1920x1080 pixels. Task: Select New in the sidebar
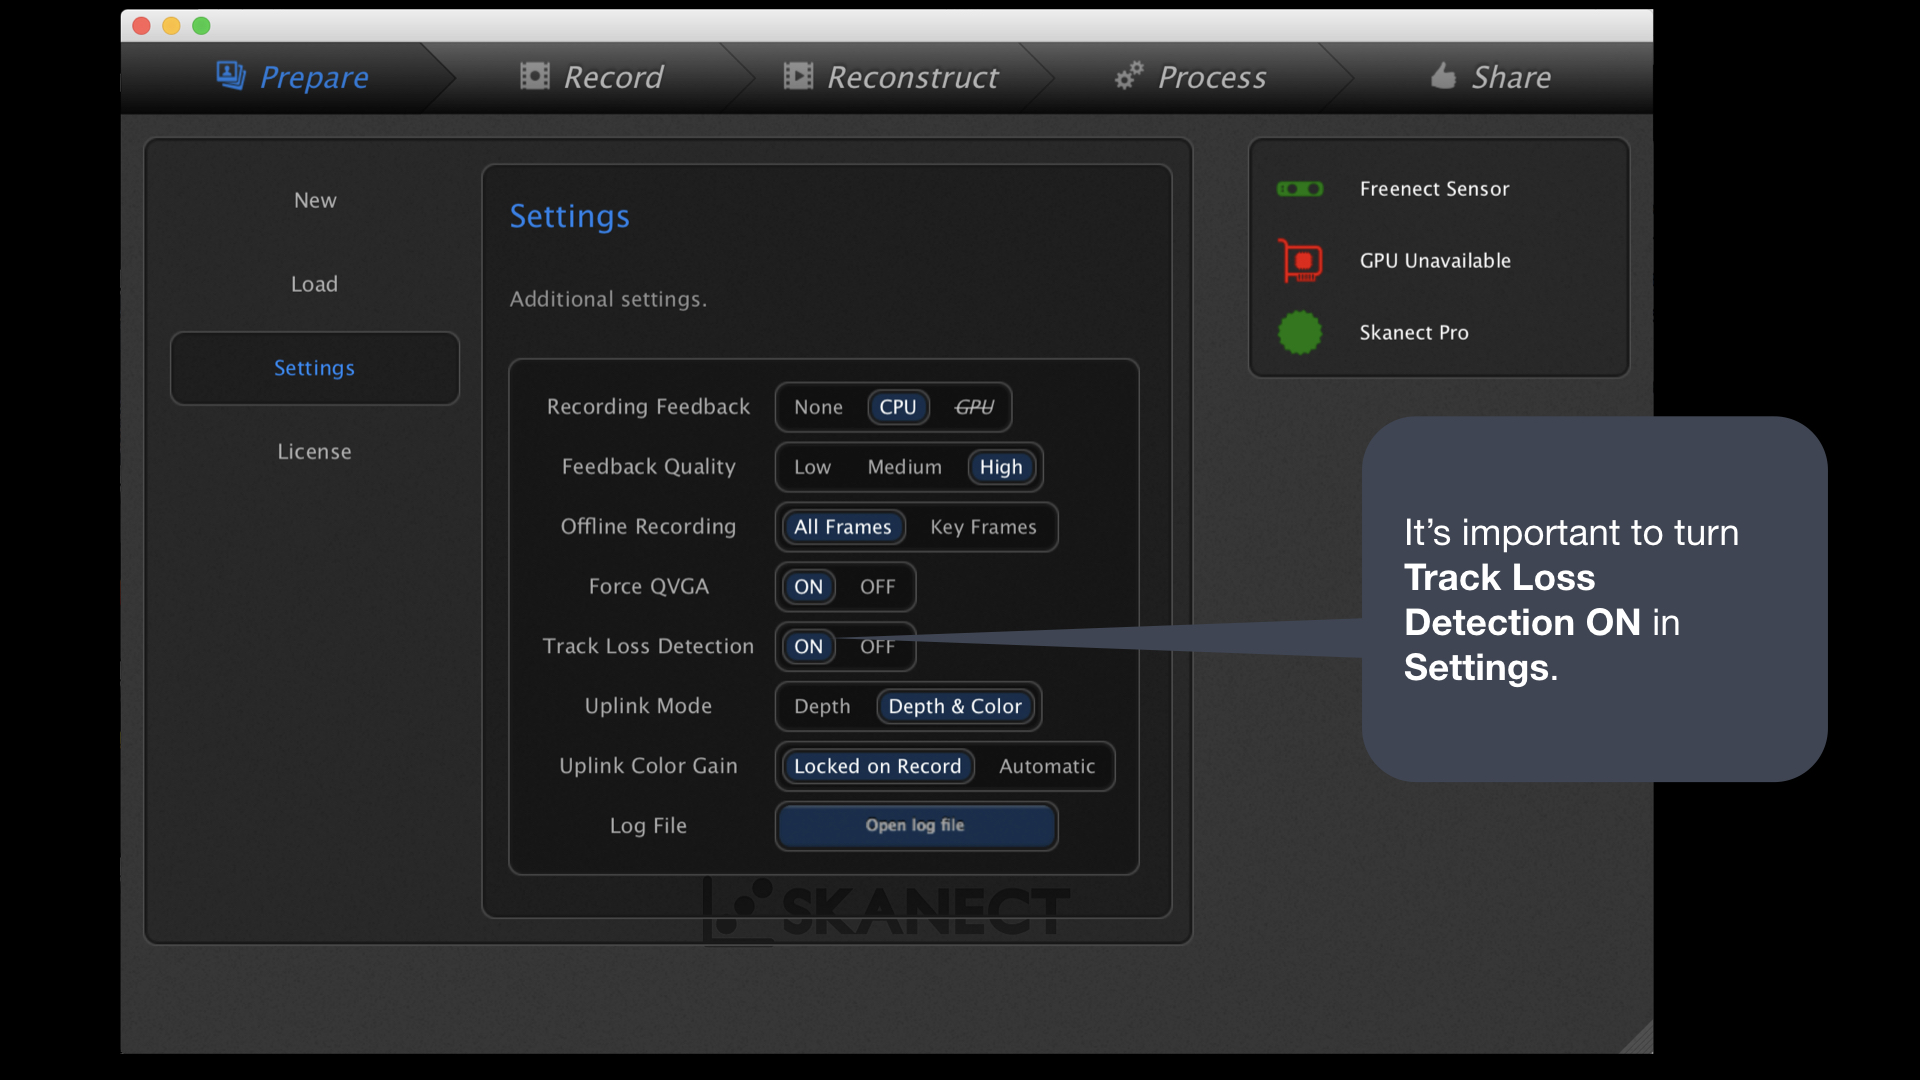pyautogui.click(x=314, y=200)
